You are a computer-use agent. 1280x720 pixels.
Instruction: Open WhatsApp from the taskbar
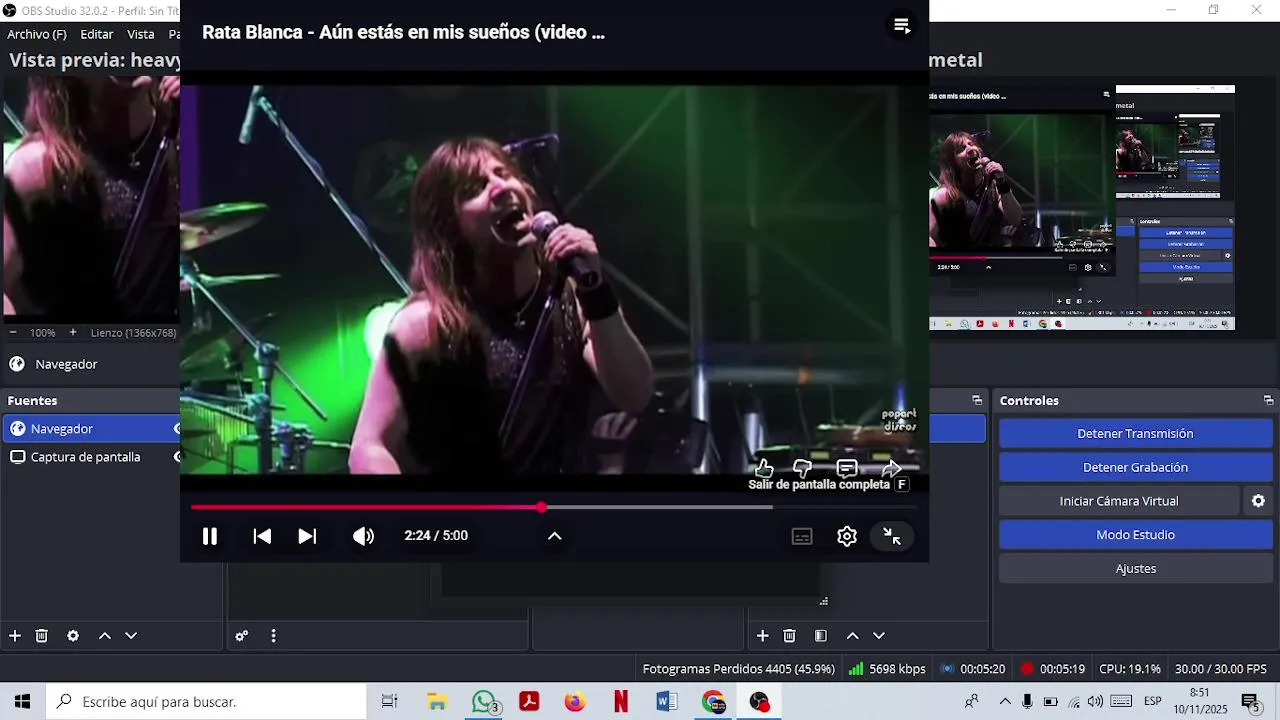485,702
